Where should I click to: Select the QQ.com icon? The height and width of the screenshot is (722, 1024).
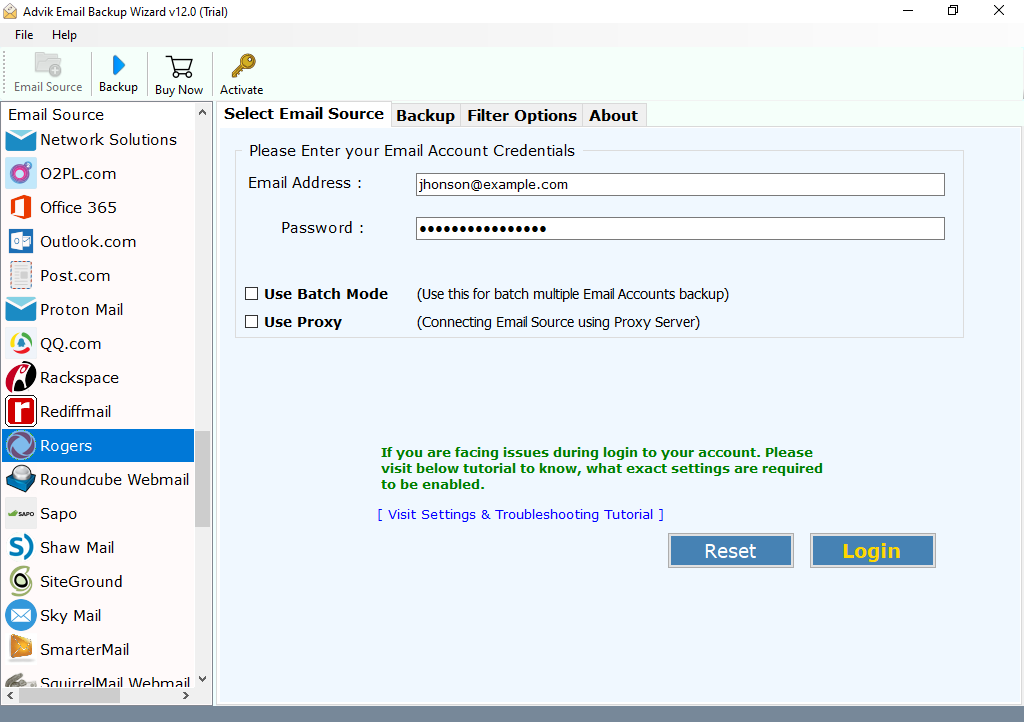point(21,343)
